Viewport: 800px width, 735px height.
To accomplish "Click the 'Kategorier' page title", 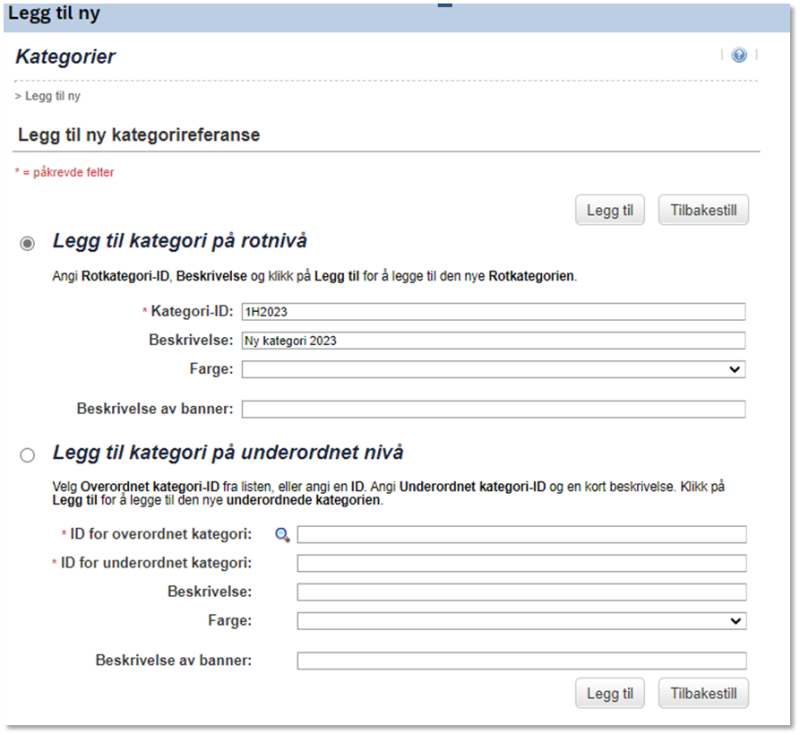I will (x=65, y=57).
